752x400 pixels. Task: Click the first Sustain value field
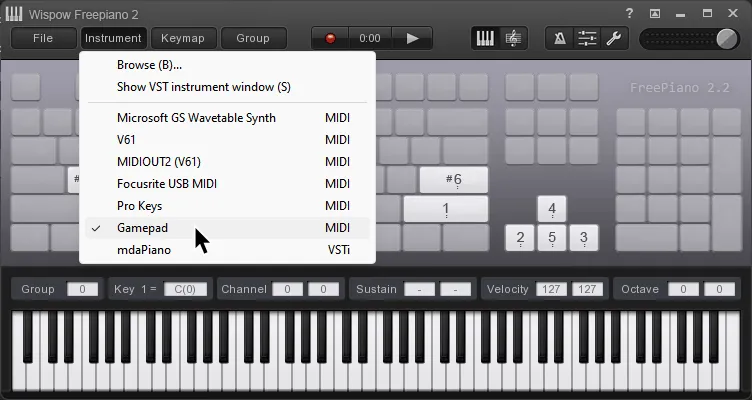pos(420,289)
